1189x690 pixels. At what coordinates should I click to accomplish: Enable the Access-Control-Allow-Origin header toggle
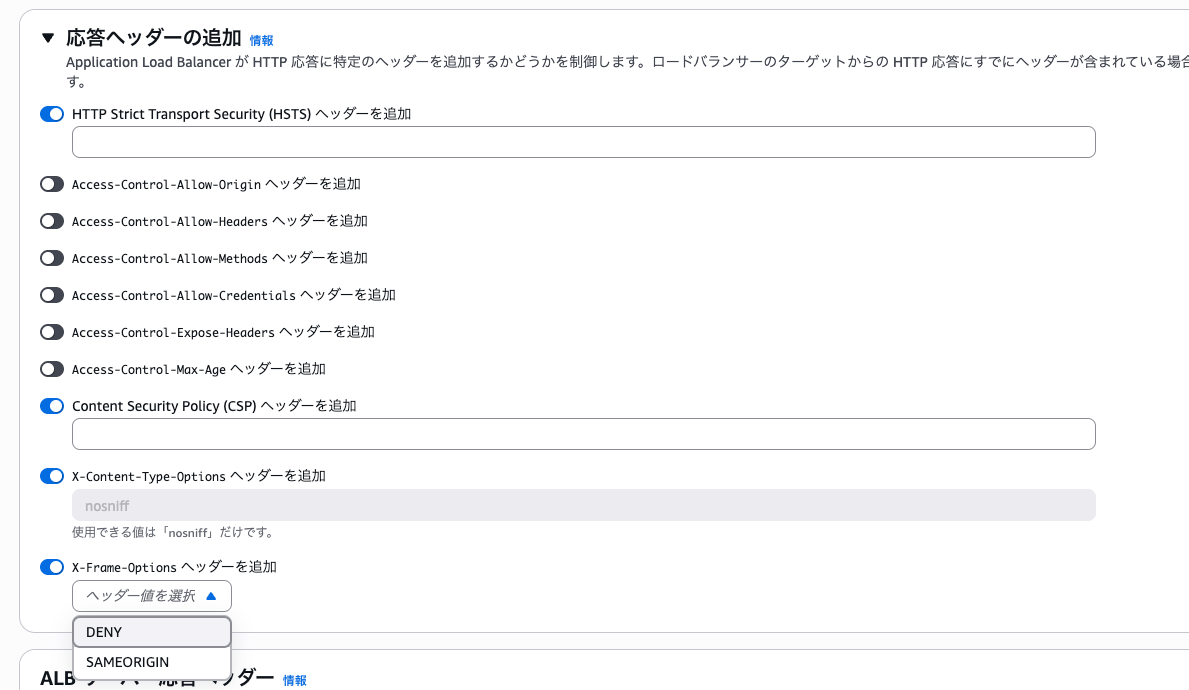pyautogui.click(x=52, y=184)
